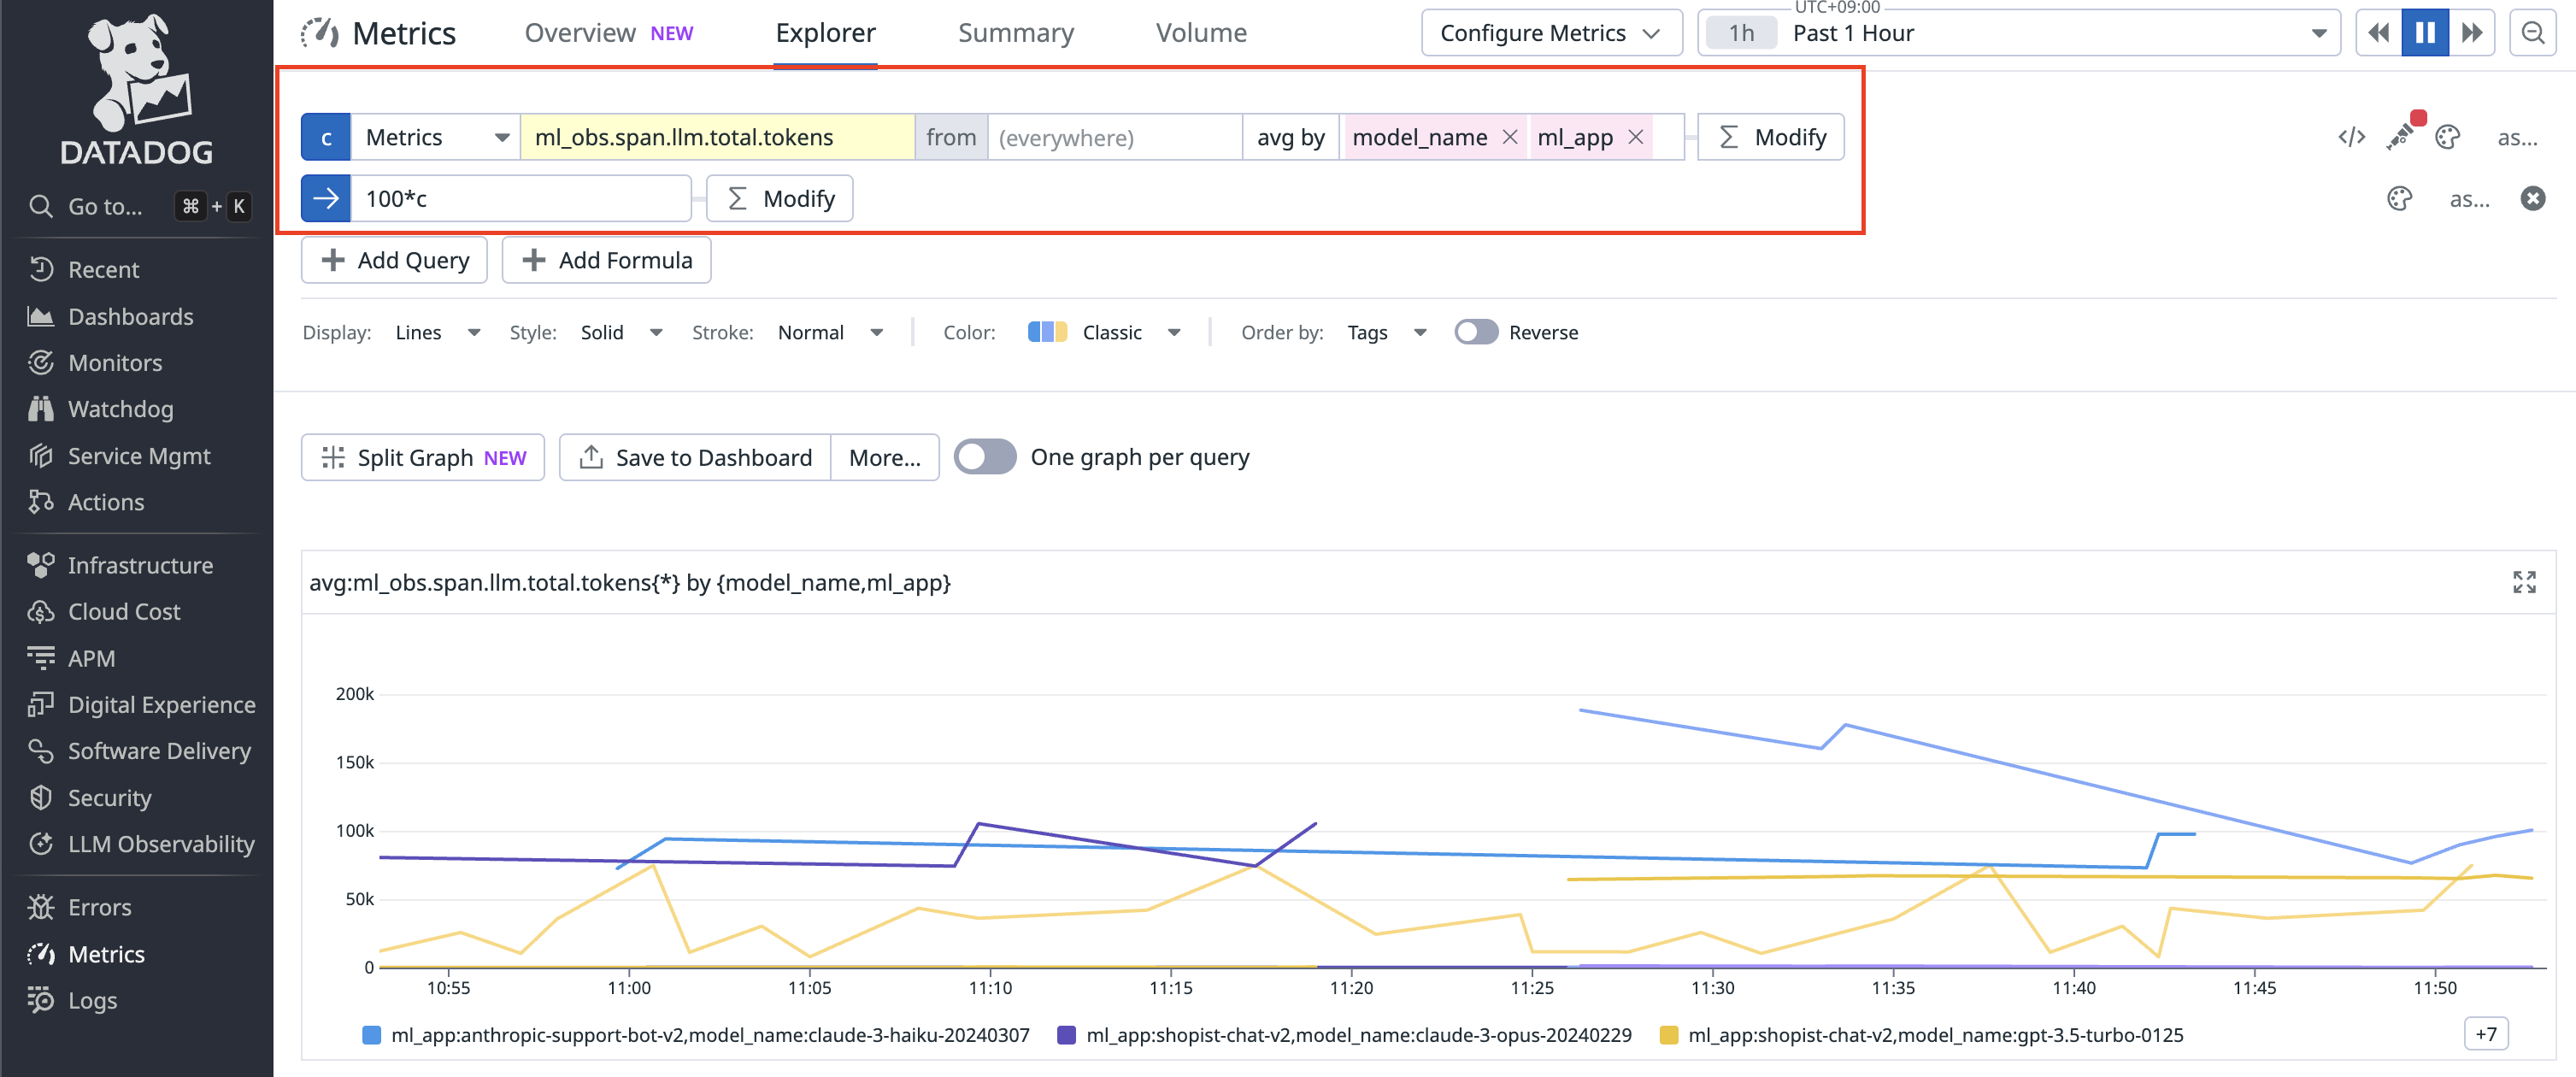Pause the live time updates

coord(2424,33)
